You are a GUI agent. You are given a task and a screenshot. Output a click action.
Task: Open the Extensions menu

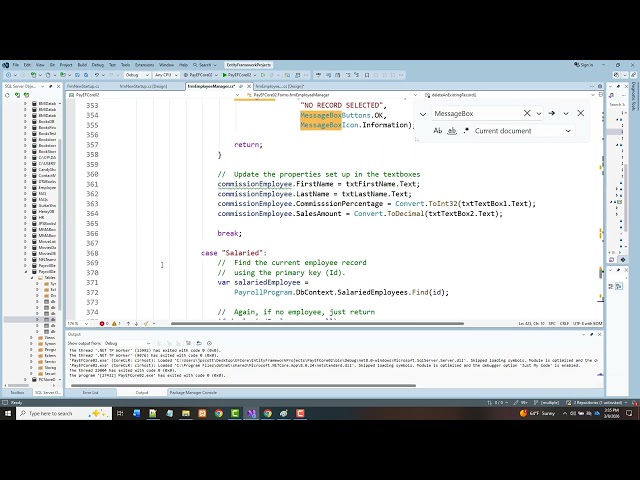pyautogui.click(x=144, y=65)
